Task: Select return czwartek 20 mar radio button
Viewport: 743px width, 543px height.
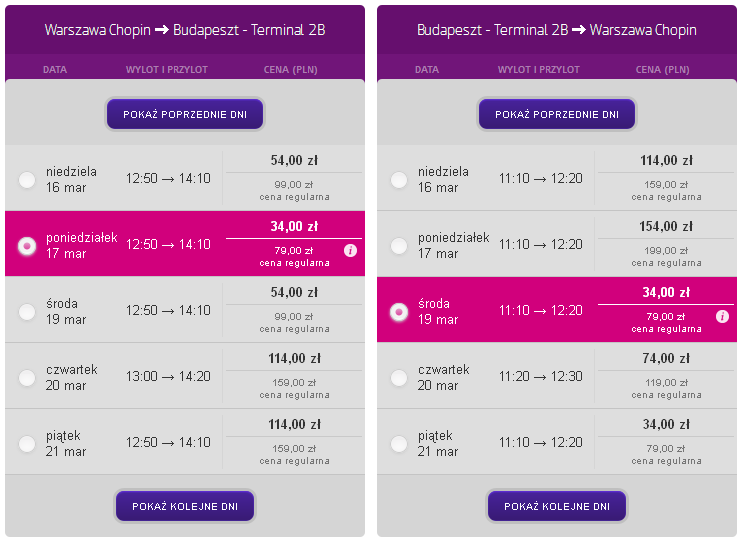Action: click(399, 378)
